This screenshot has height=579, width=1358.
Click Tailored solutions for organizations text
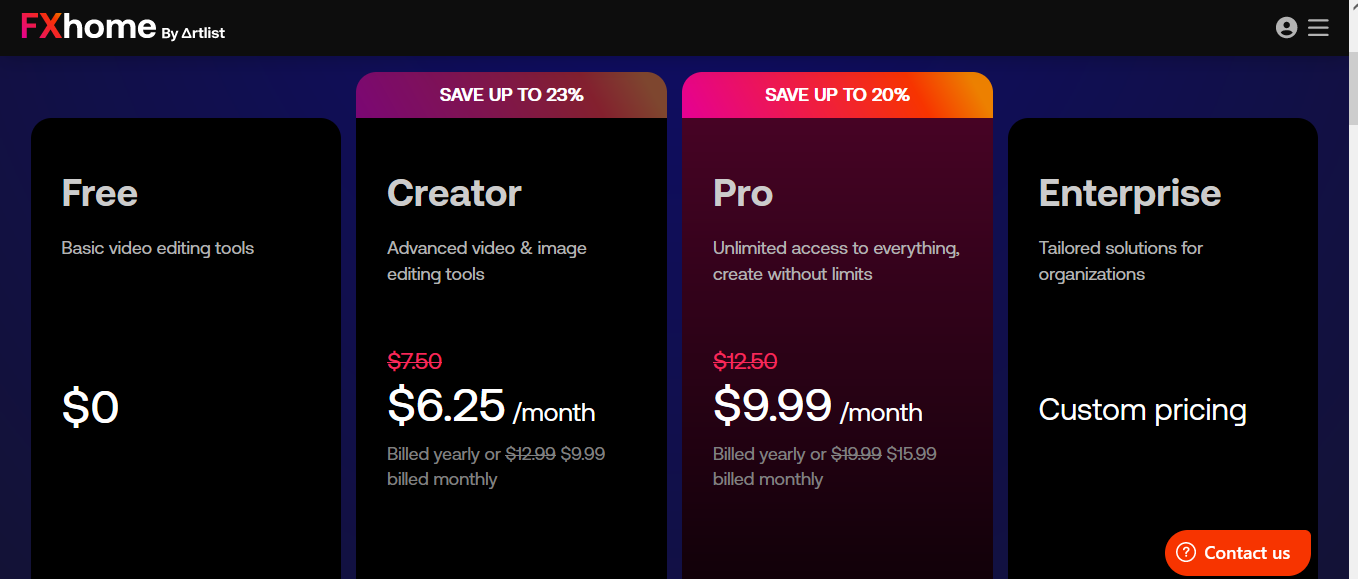click(1121, 261)
